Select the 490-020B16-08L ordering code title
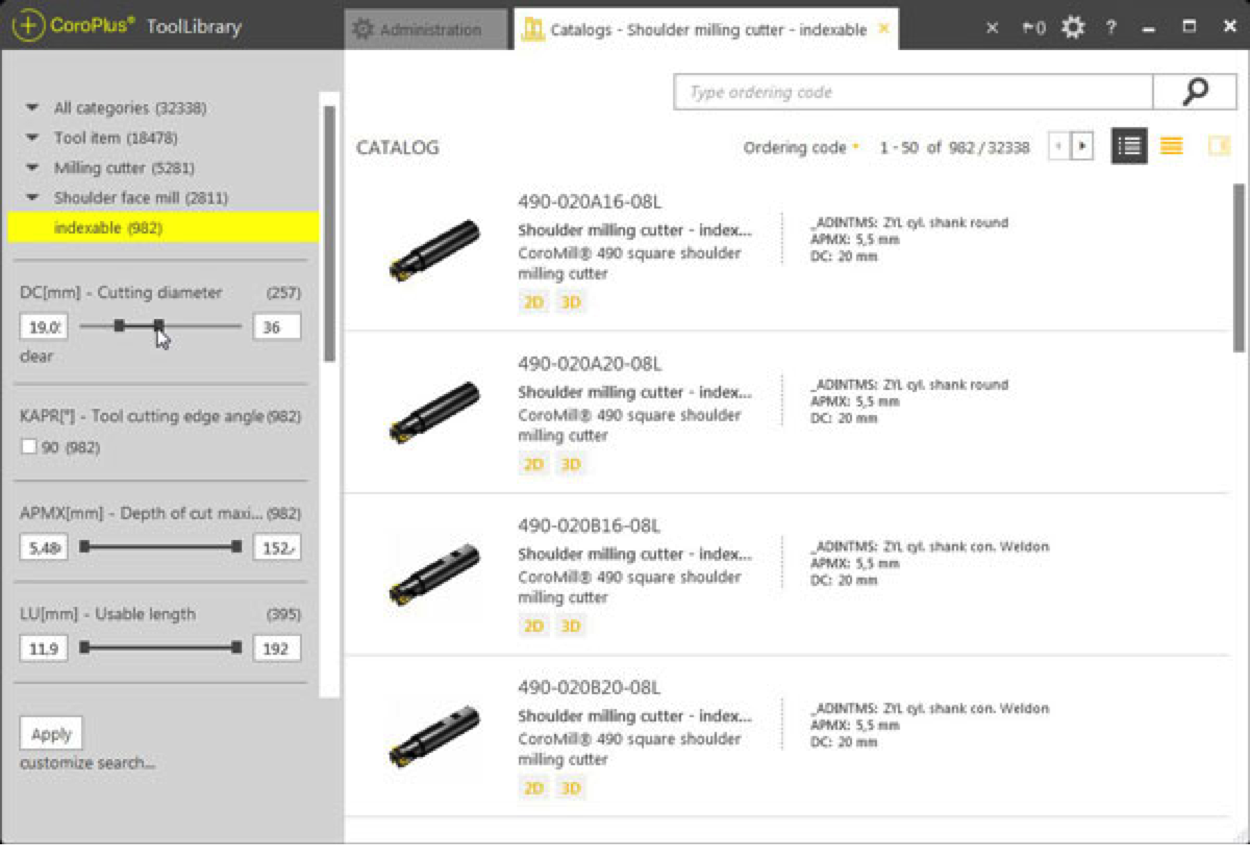Image resolution: width=1250 pixels, height=845 pixels. pyautogui.click(x=590, y=526)
